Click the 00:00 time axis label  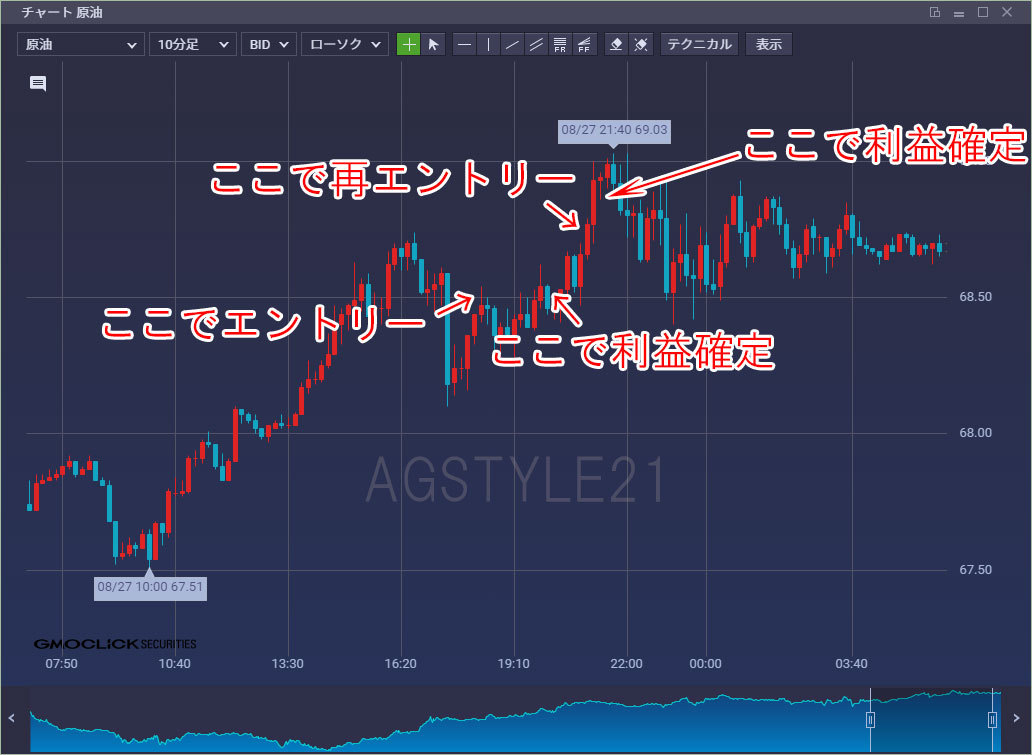[706, 664]
